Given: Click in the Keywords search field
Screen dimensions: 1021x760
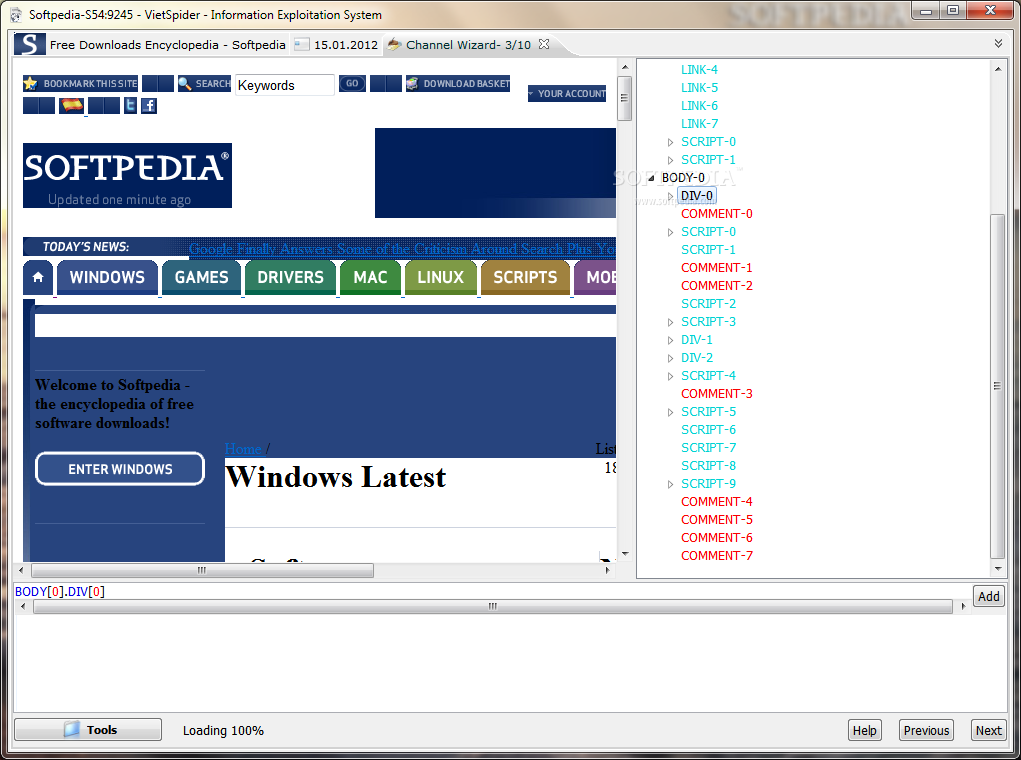Looking at the screenshot, I should [285, 85].
